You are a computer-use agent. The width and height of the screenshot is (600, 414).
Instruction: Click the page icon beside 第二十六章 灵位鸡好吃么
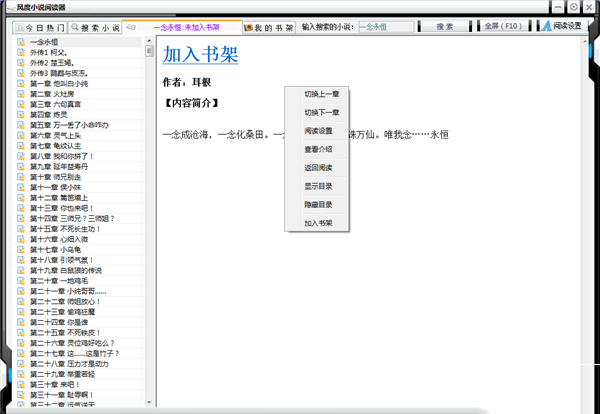(x=21, y=343)
